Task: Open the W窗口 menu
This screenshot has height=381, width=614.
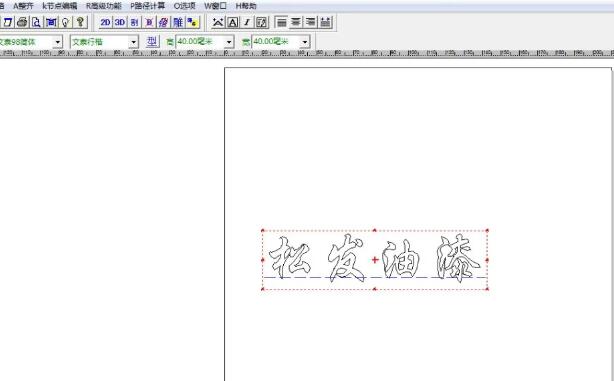Action: [215, 6]
